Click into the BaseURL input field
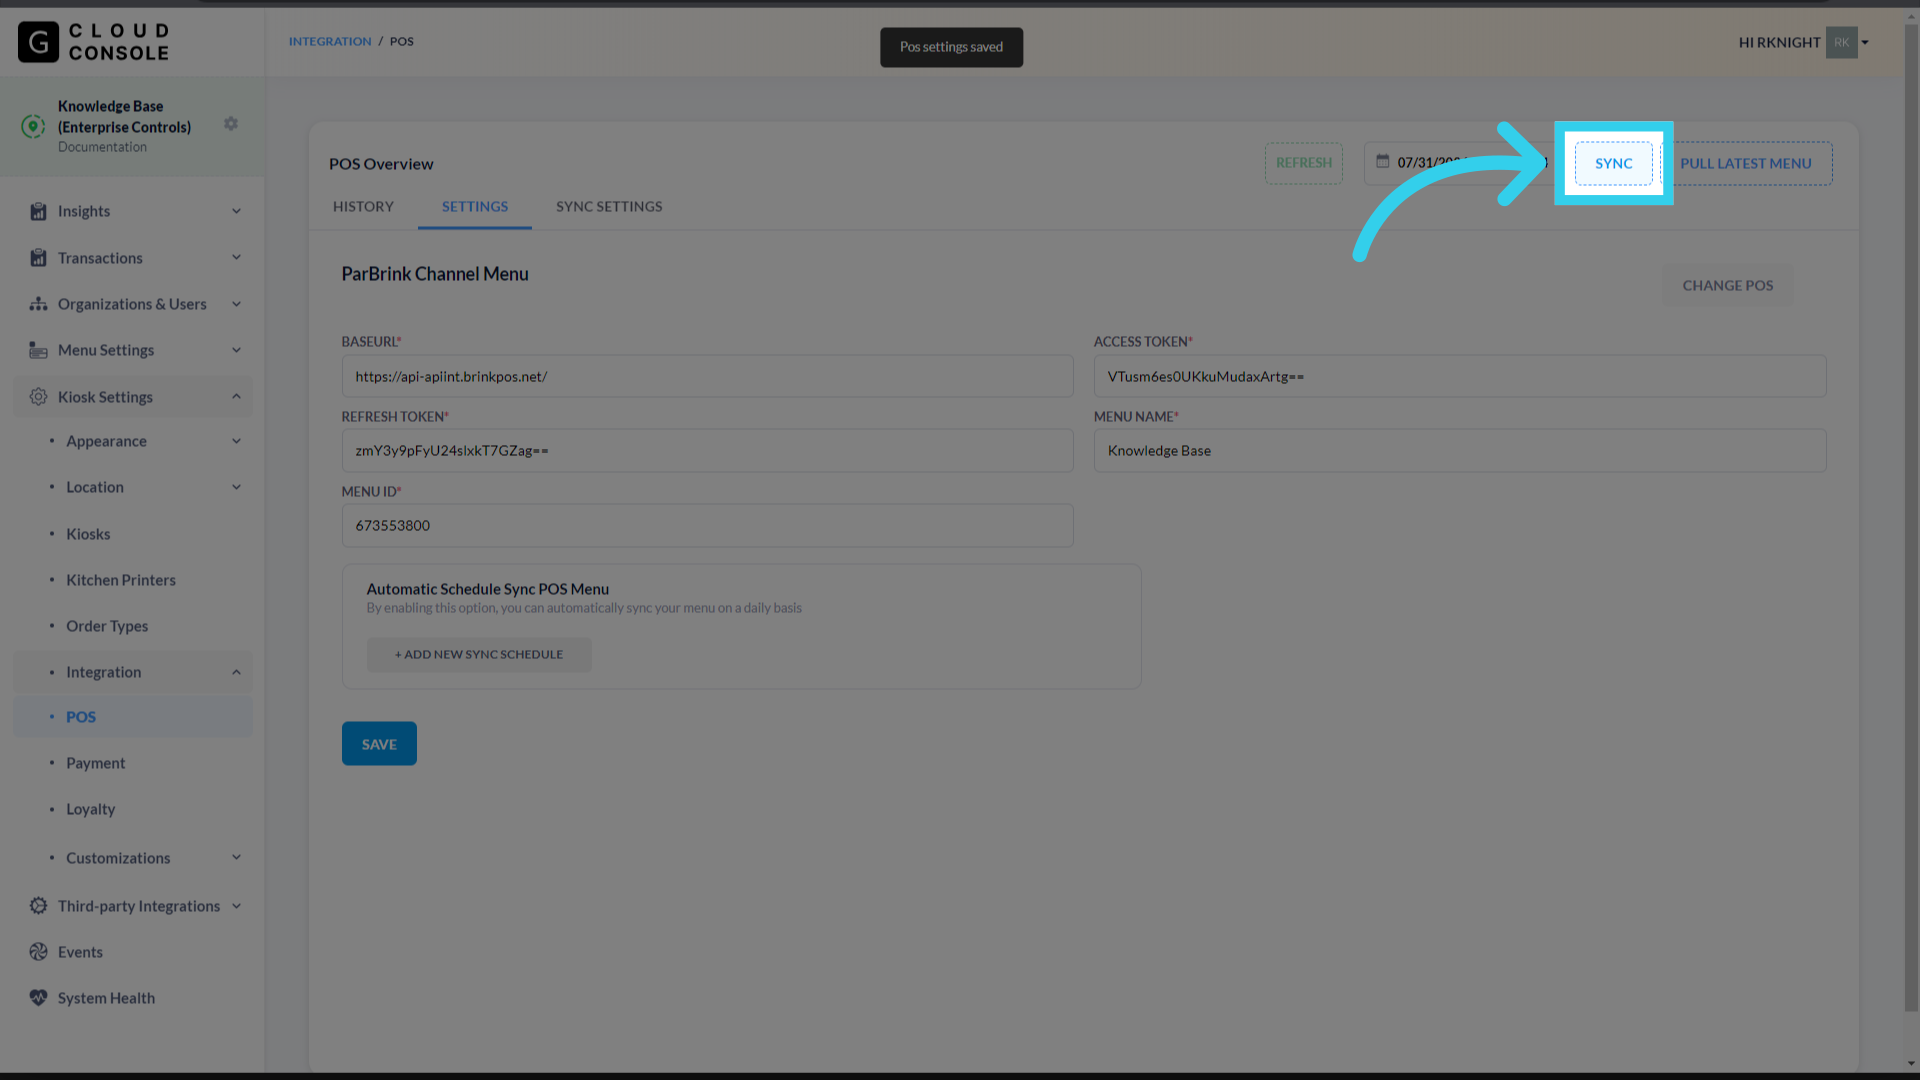 707,376
